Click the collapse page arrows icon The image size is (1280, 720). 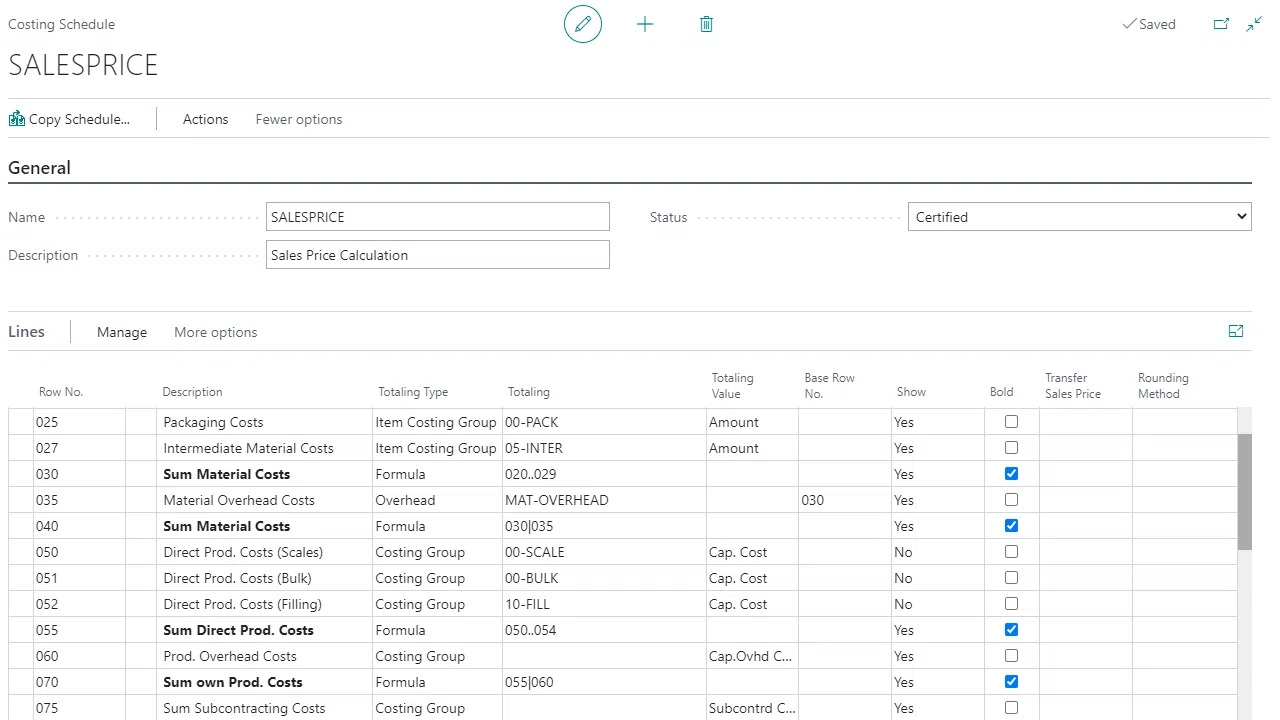click(x=1254, y=24)
